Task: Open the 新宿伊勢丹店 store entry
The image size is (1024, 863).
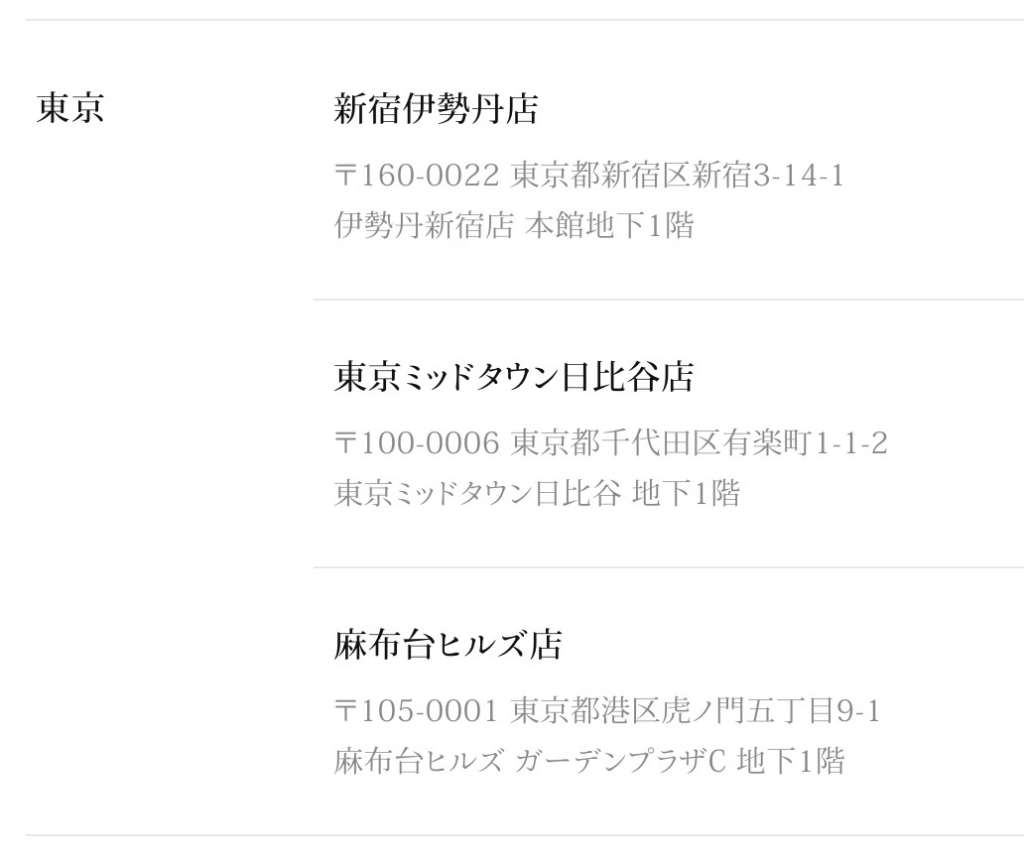Action: [435, 110]
